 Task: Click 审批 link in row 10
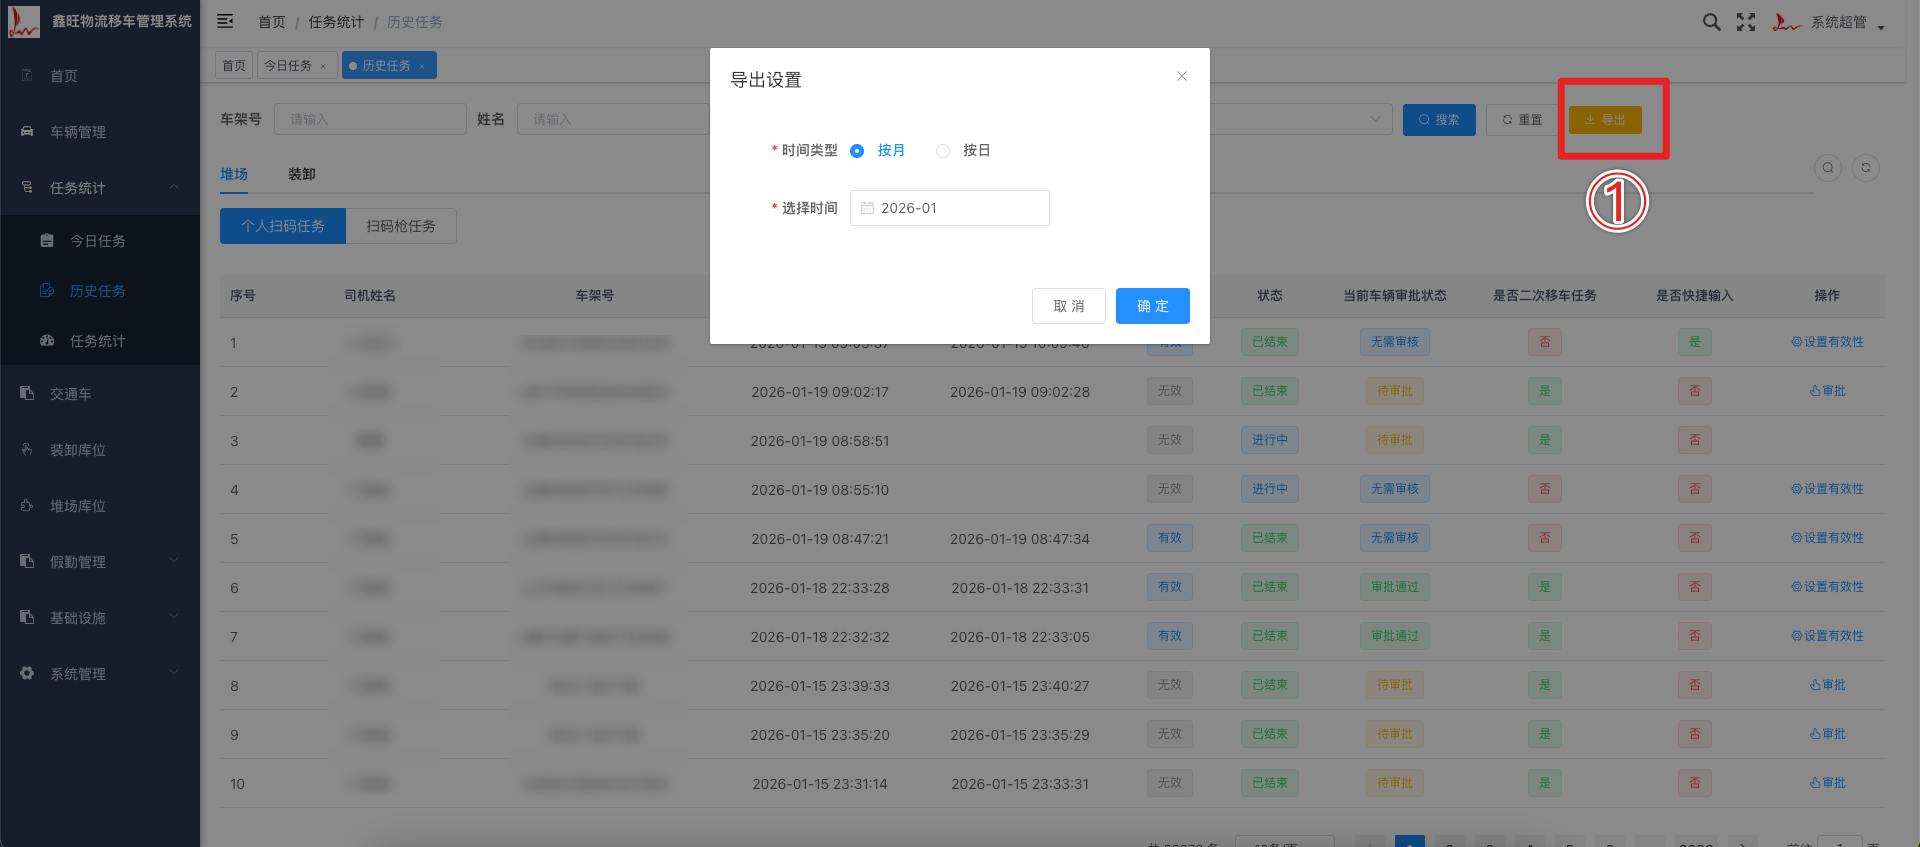pyautogui.click(x=1827, y=783)
